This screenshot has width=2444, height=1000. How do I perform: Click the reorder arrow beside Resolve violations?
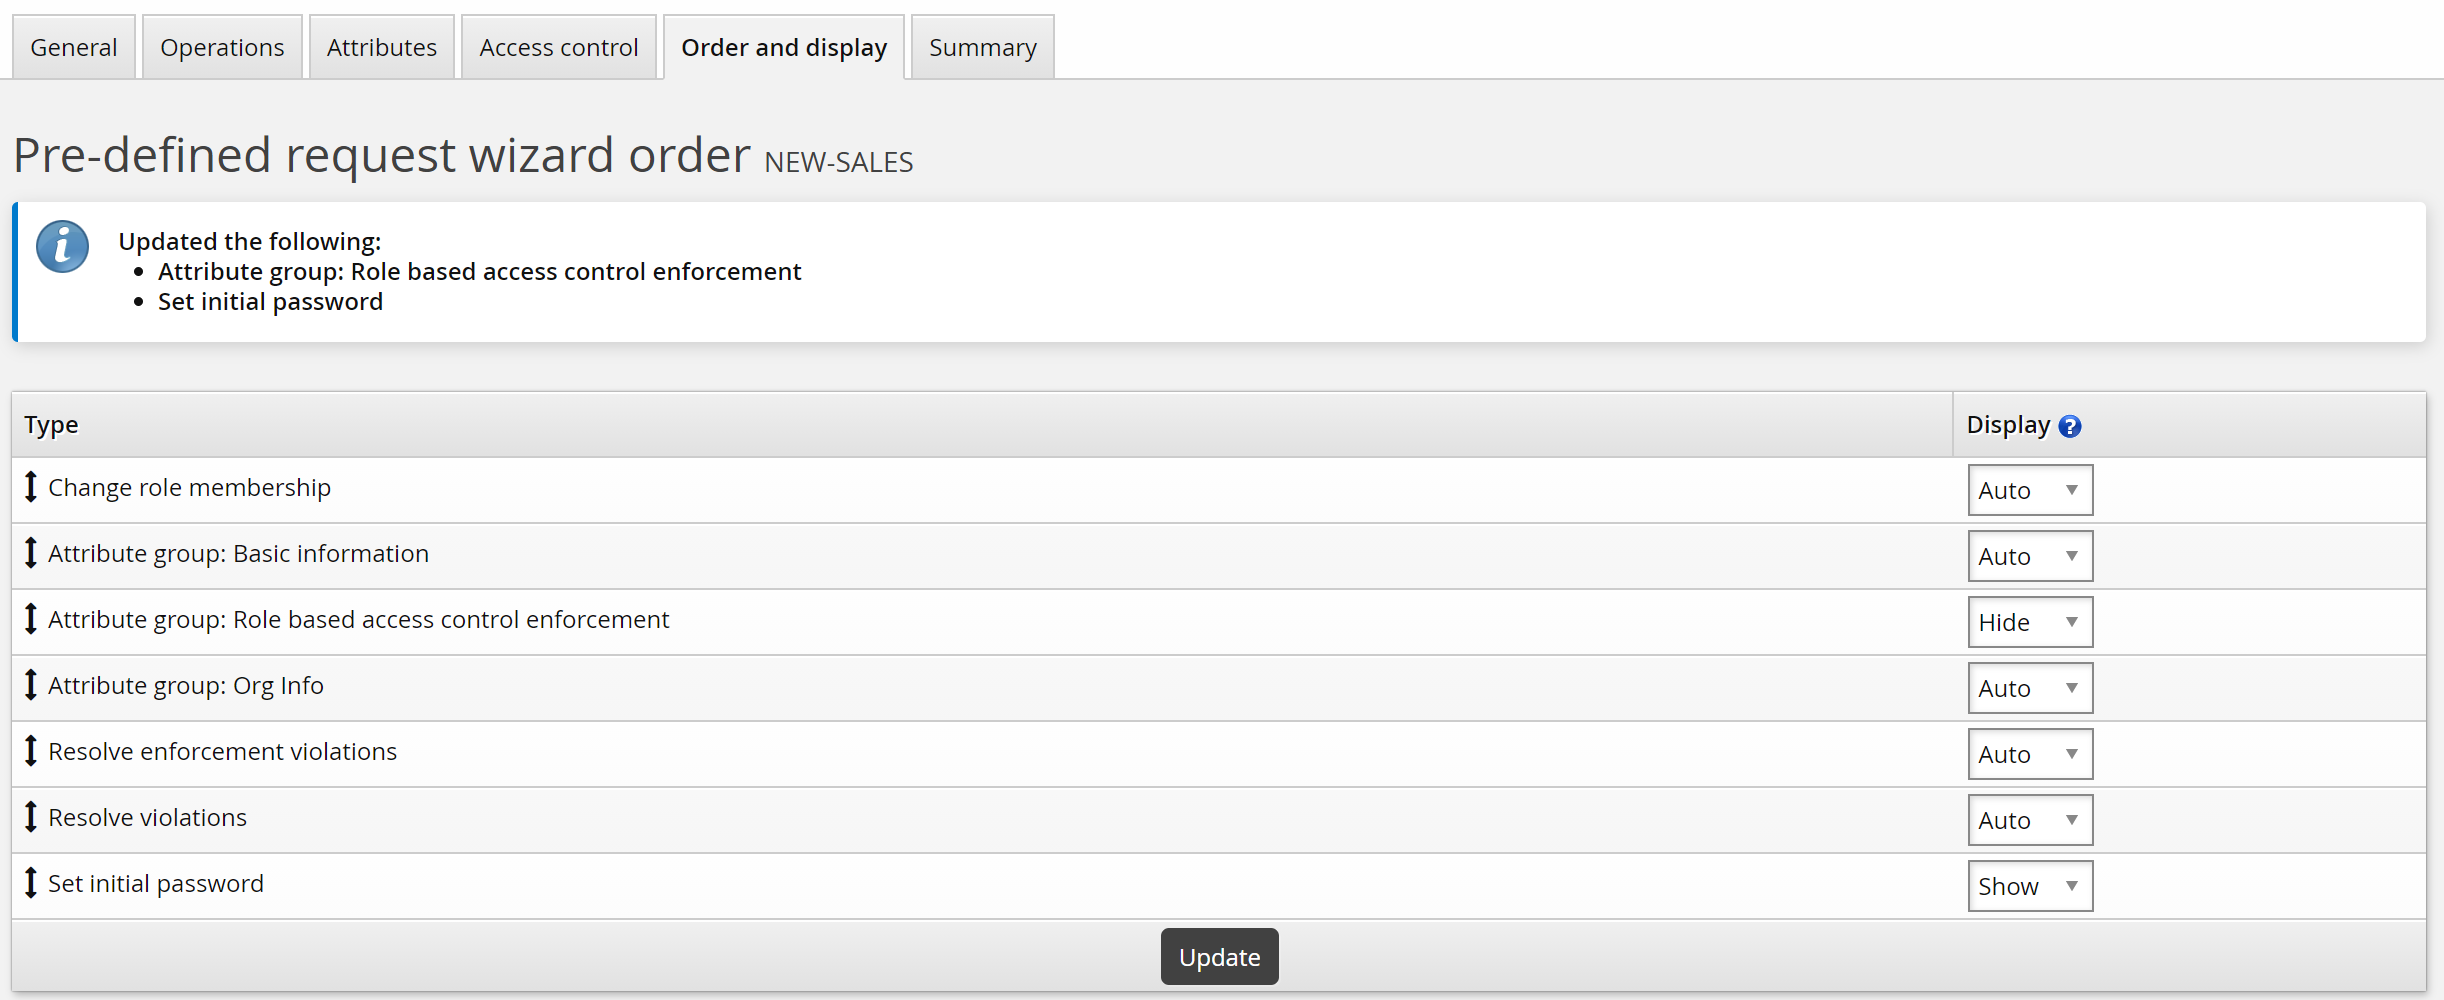pyautogui.click(x=31, y=817)
